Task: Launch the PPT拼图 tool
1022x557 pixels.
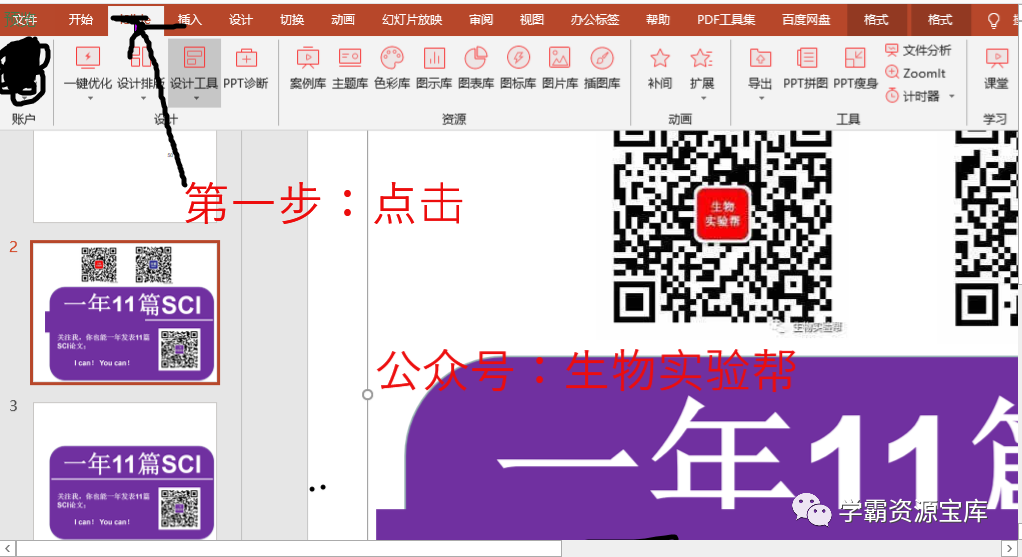Action: click(x=806, y=68)
